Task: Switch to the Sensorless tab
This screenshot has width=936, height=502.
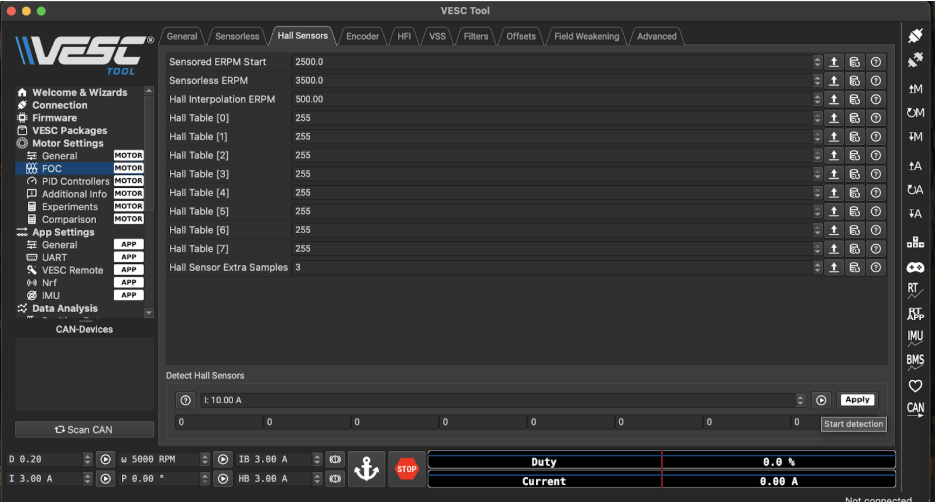Action: tap(237, 36)
